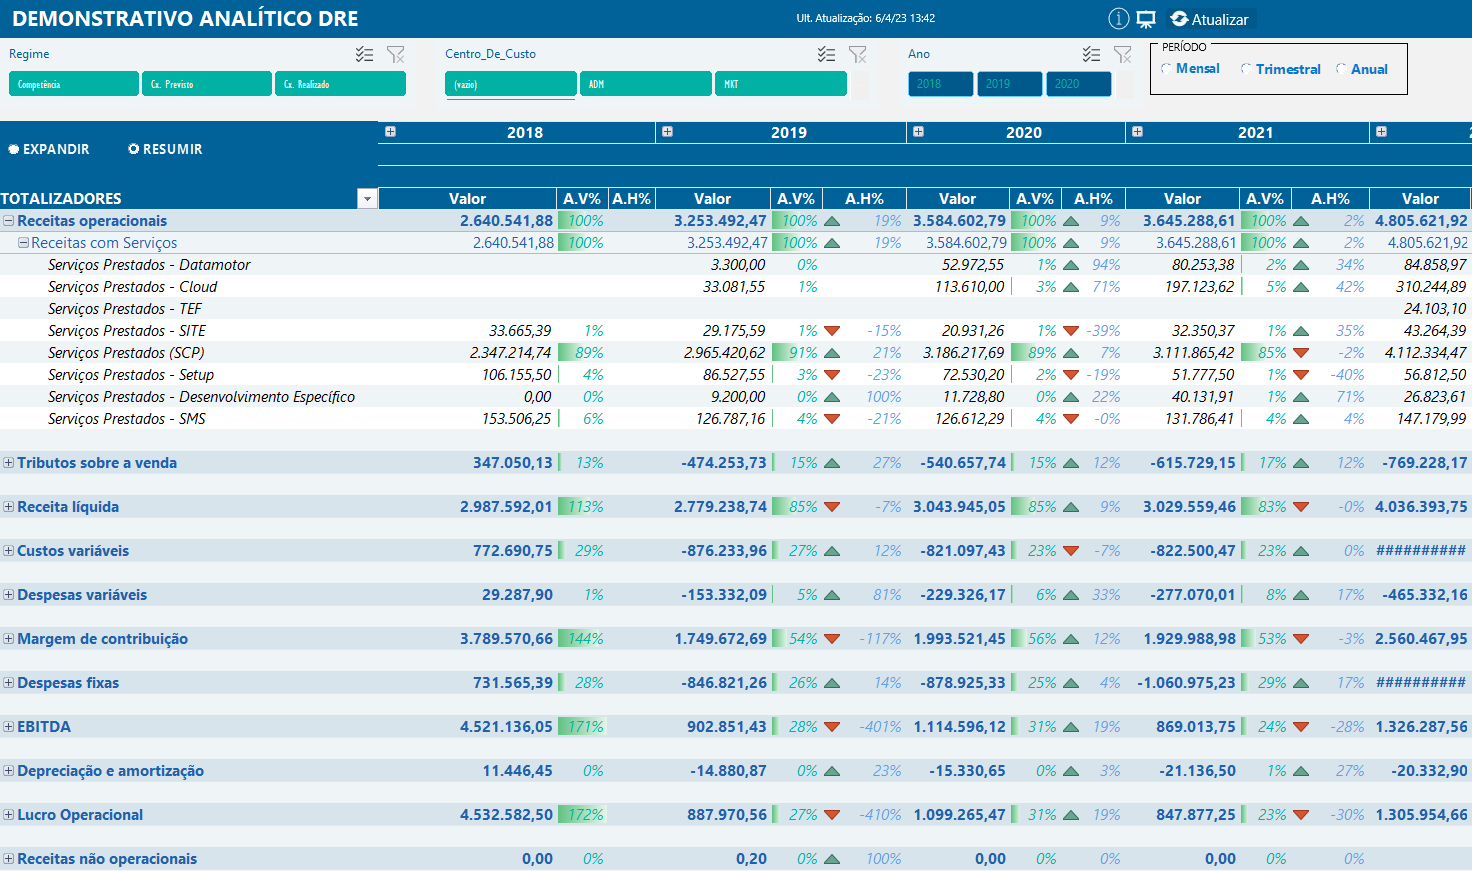Clear filter on Ano slicer
The width and height of the screenshot is (1472, 871).
pos(1123,54)
